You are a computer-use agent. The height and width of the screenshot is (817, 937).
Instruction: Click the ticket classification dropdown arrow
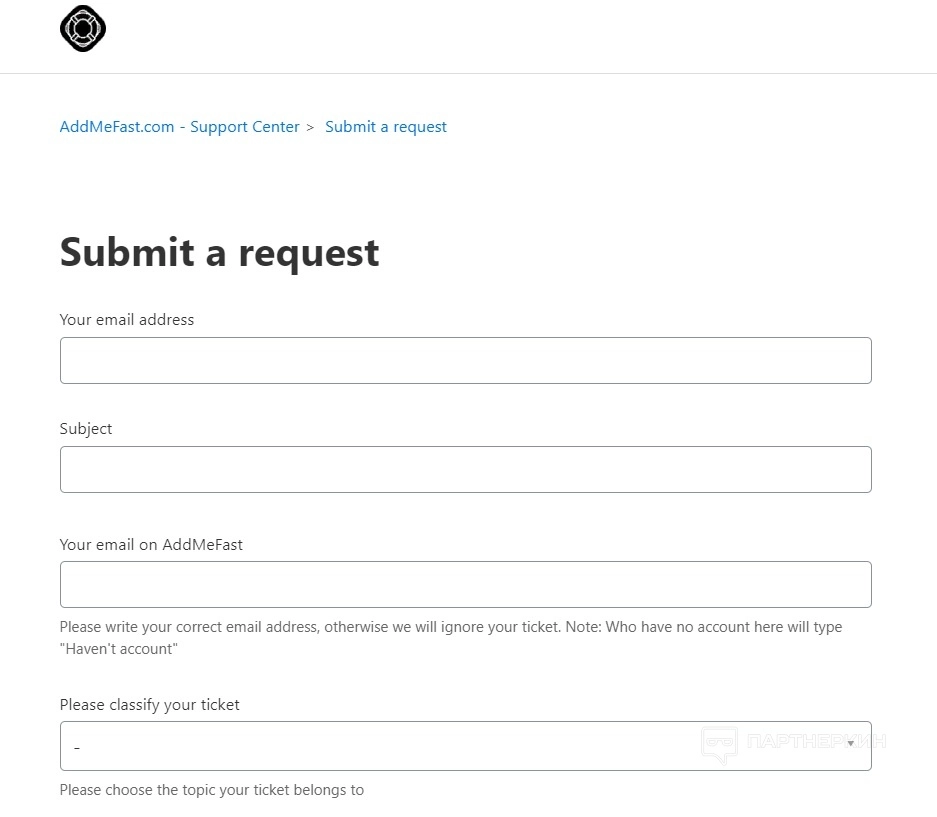(x=850, y=746)
